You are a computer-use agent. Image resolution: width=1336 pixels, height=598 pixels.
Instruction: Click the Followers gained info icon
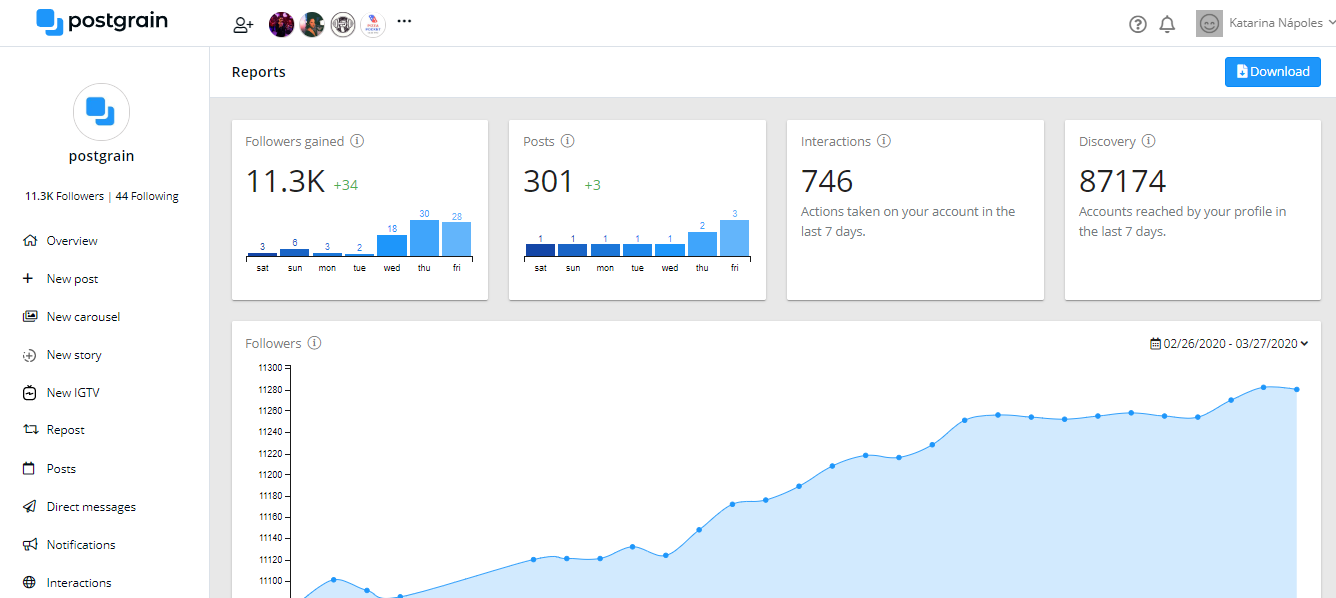click(357, 141)
